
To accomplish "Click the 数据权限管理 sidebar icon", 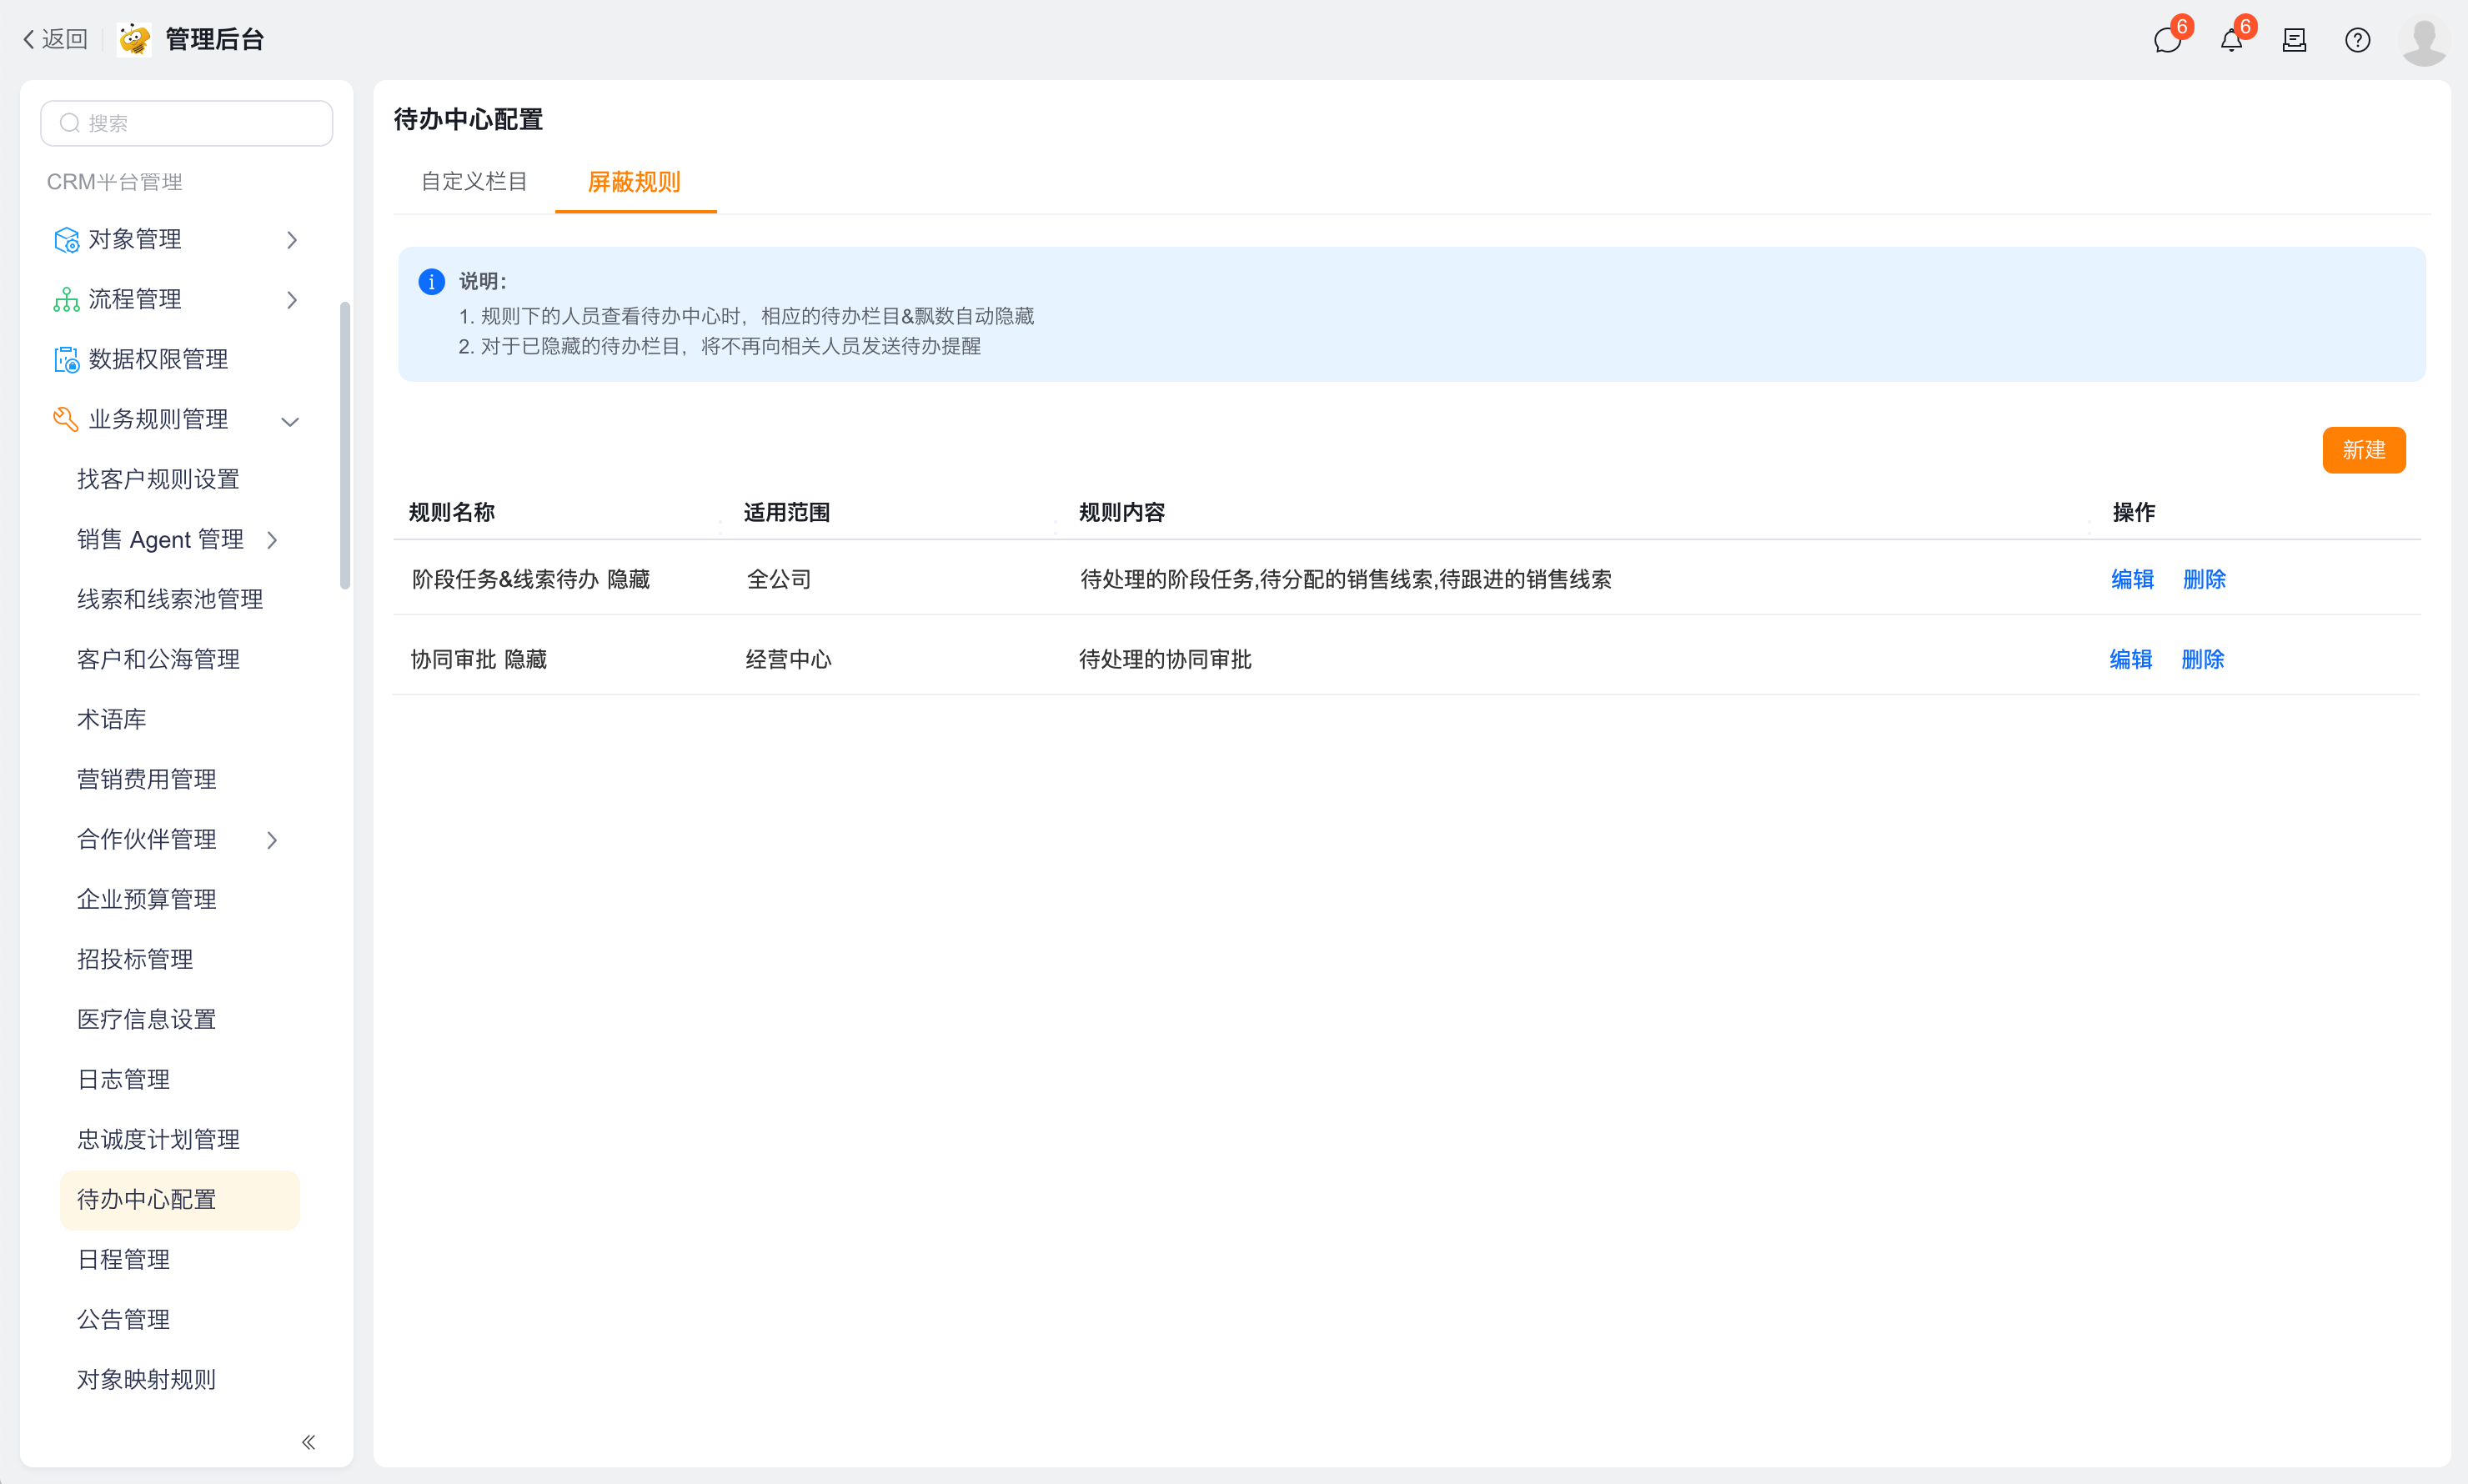I will click(x=66, y=360).
